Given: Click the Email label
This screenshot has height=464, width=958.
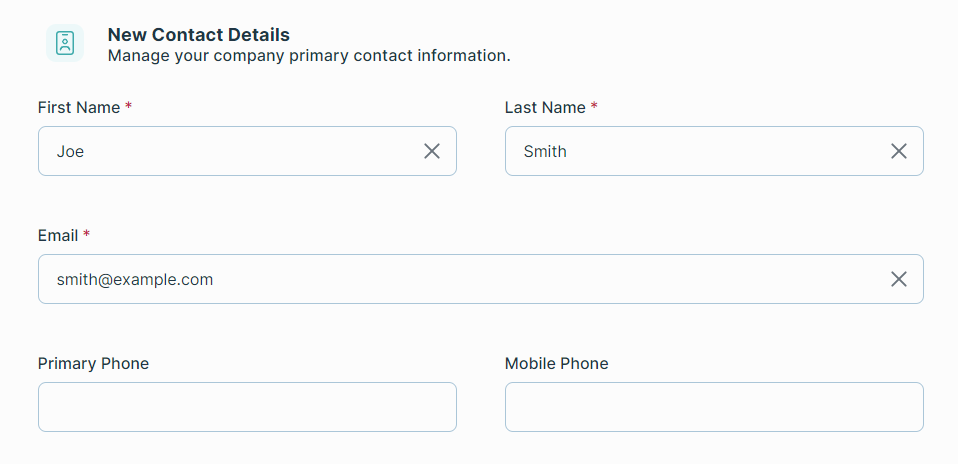Looking at the screenshot, I should click(x=58, y=235).
